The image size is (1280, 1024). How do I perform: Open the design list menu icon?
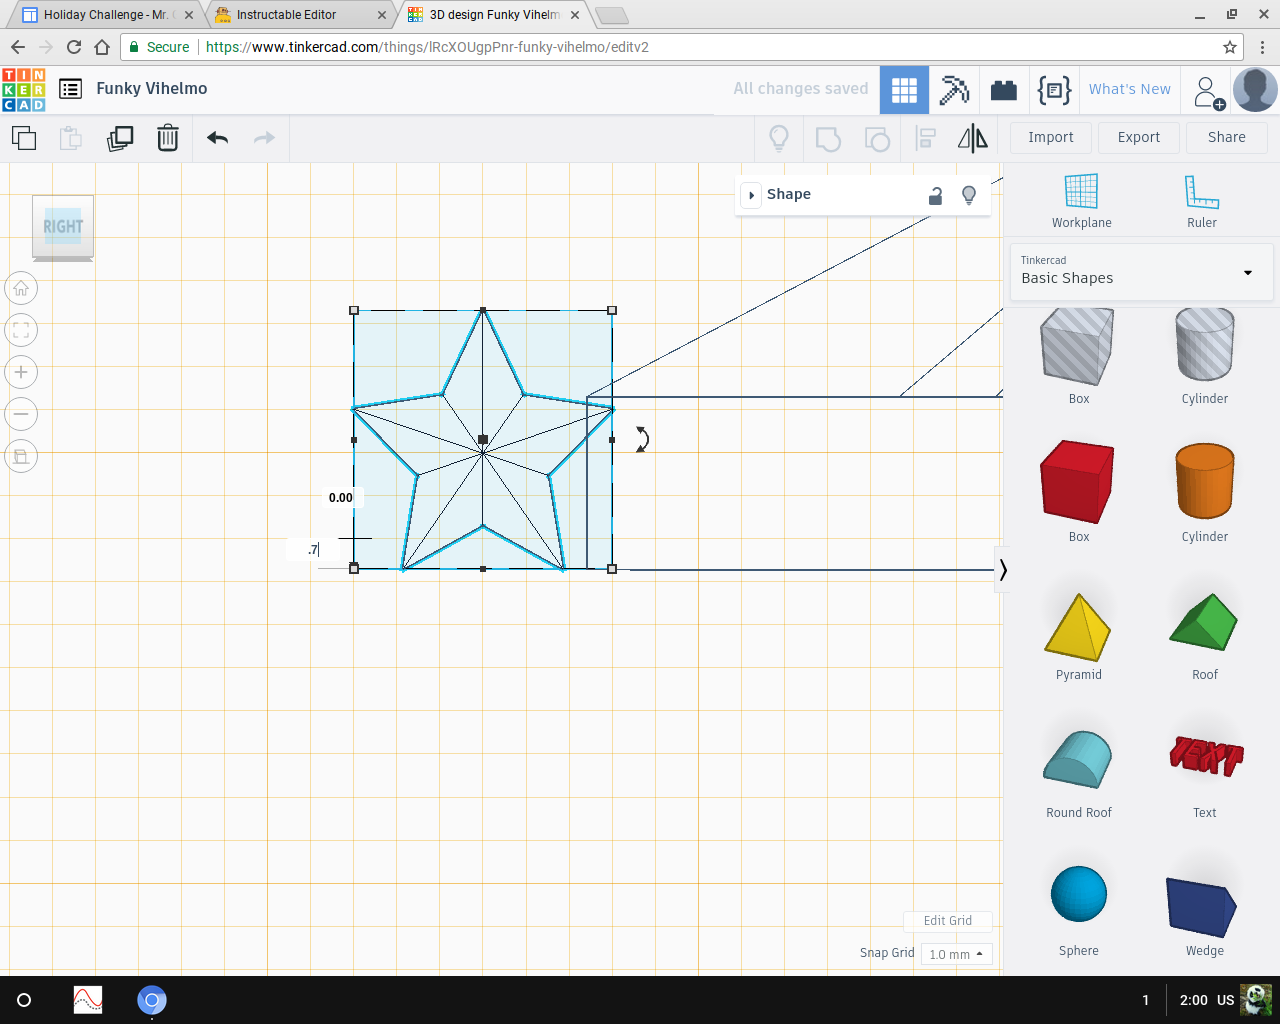pos(70,89)
